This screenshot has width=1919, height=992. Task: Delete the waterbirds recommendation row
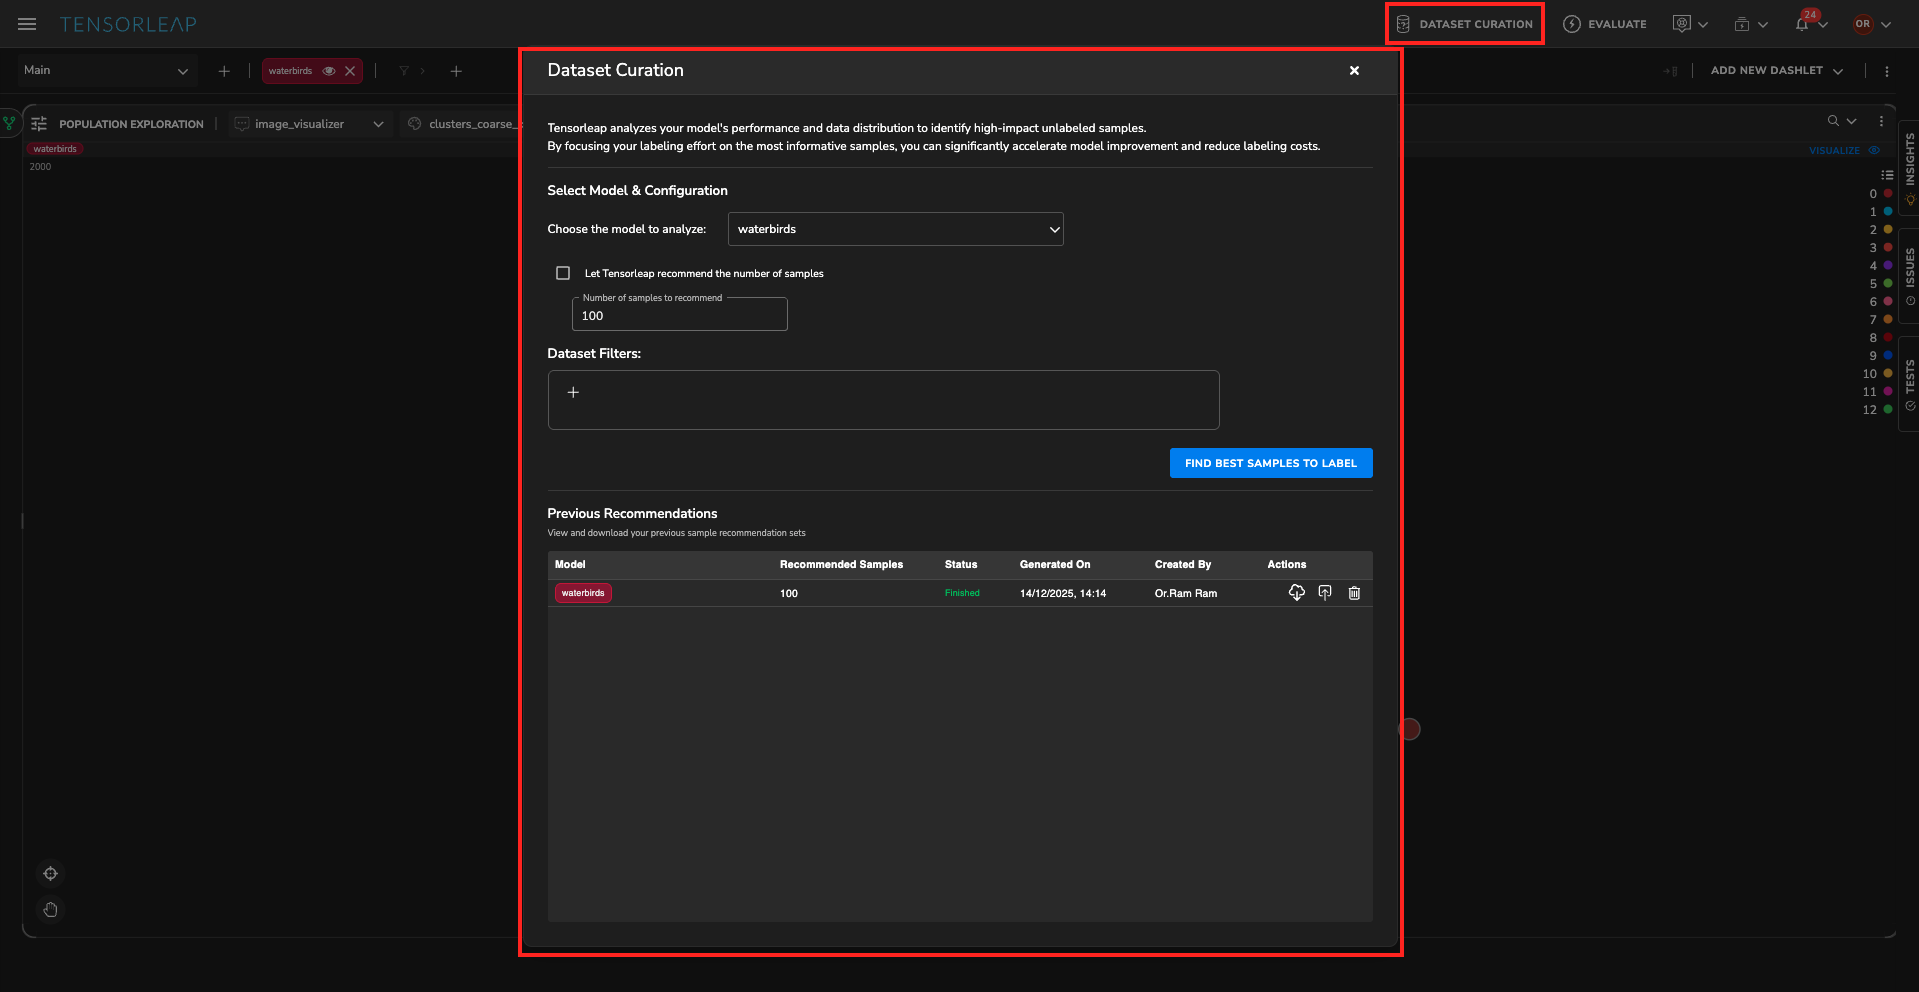pyautogui.click(x=1354, y=593)
